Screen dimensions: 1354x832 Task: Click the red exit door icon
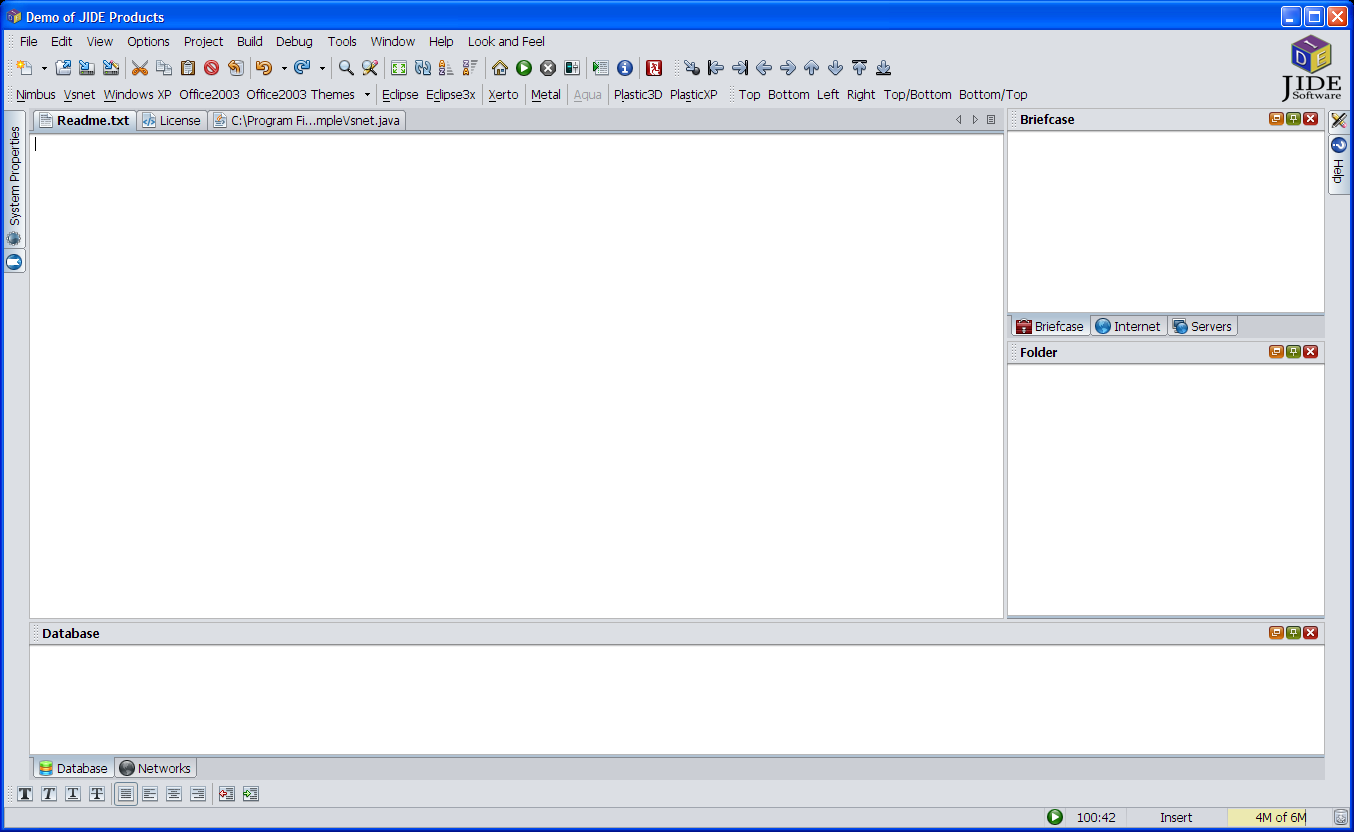coord(654,68)
